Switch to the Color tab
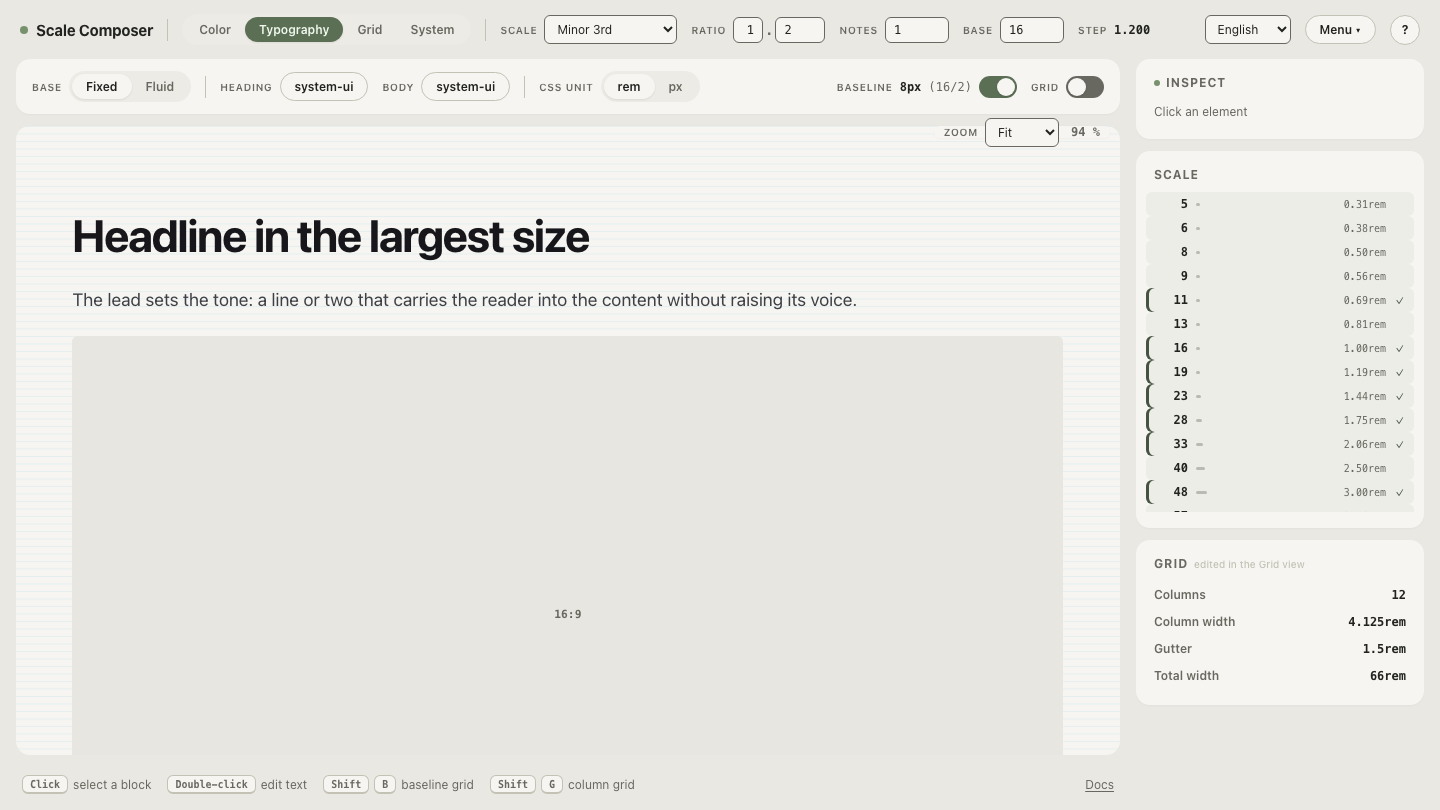The width and height of the screenshot is (1440, 810). coord(215,30)
